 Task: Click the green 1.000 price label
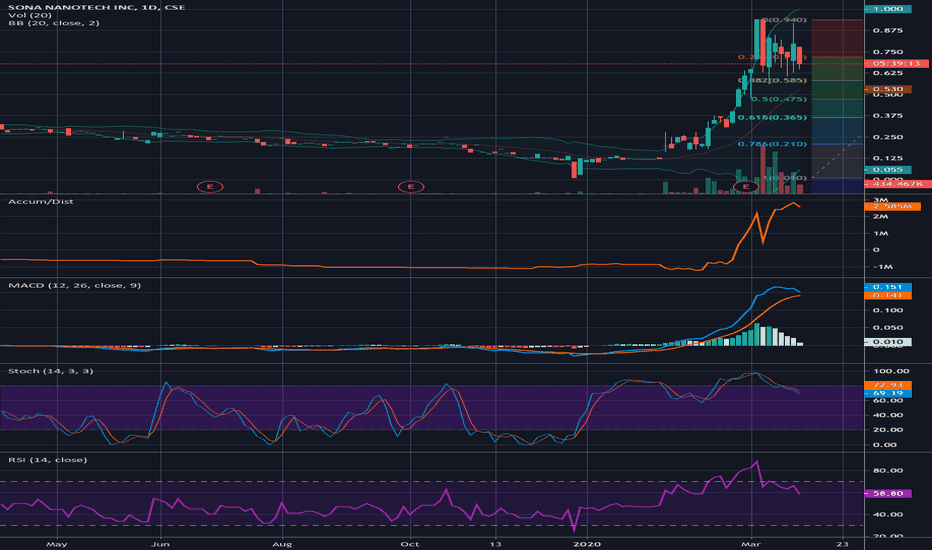pos(887,9)
